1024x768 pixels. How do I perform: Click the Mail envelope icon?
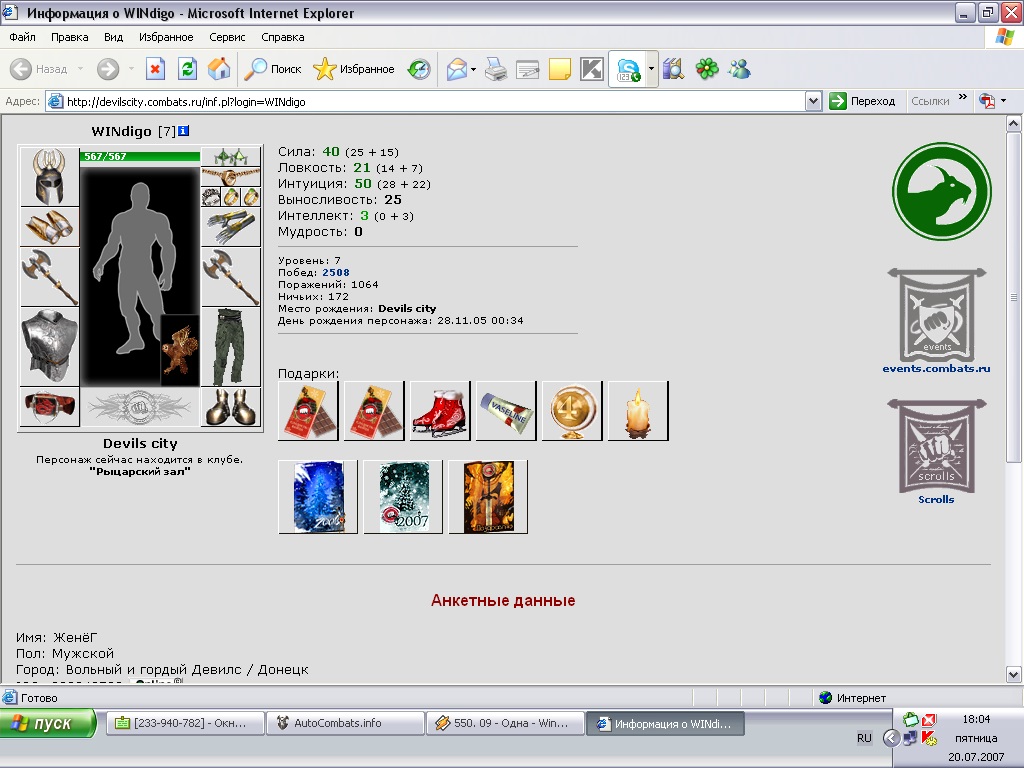click(456, 69)
